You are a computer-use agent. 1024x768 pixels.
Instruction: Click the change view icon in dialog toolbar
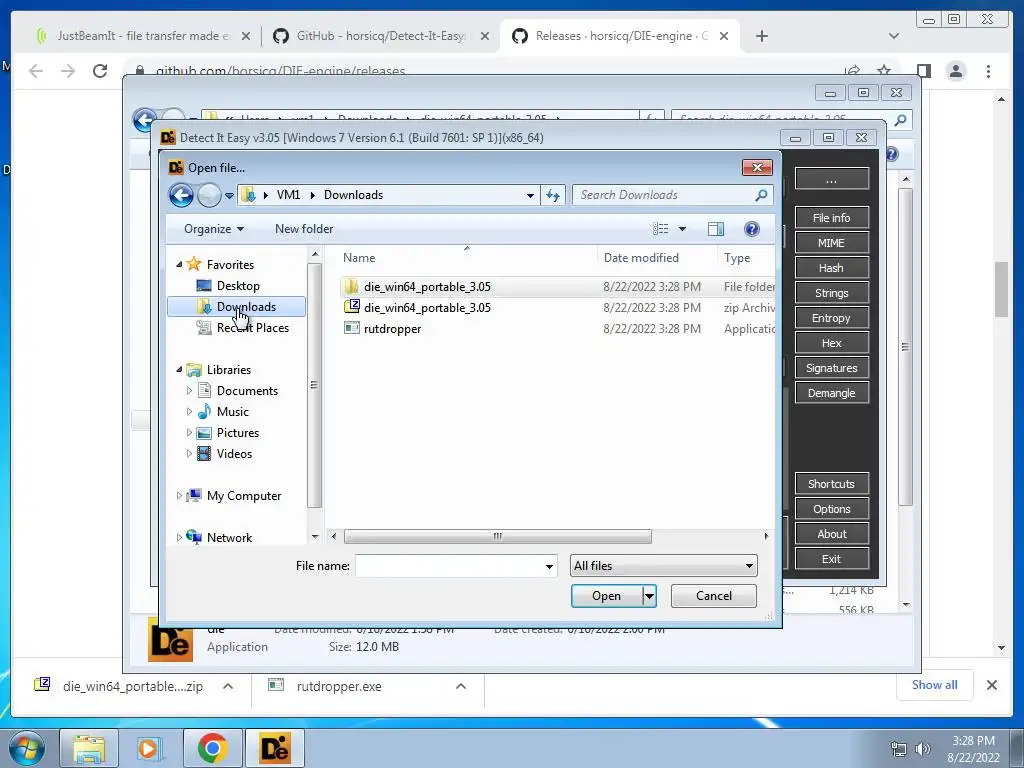tap(660, 229)
